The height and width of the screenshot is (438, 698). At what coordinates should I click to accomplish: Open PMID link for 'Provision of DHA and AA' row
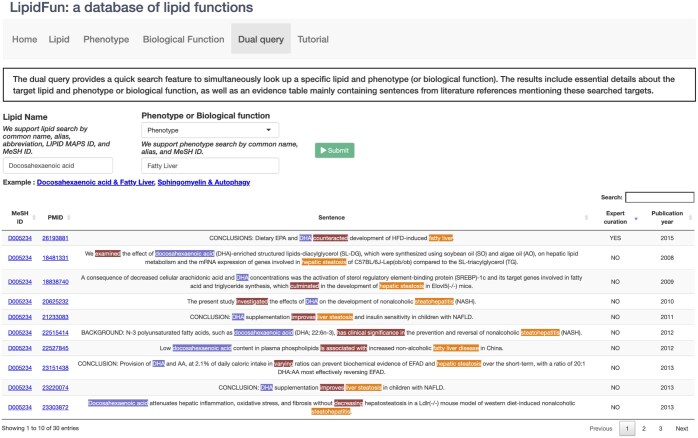(x=55, y=368)
